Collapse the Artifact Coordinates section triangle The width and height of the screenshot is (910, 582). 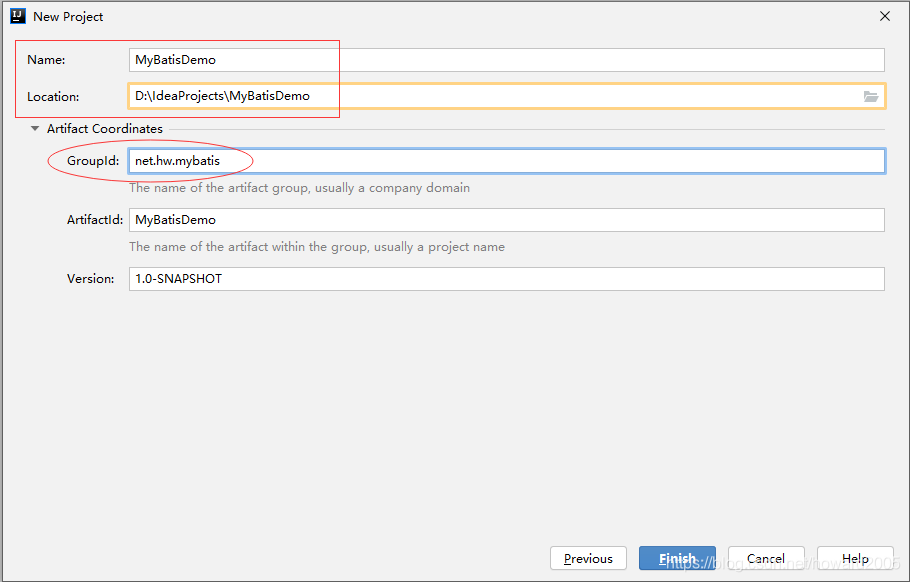35,129
